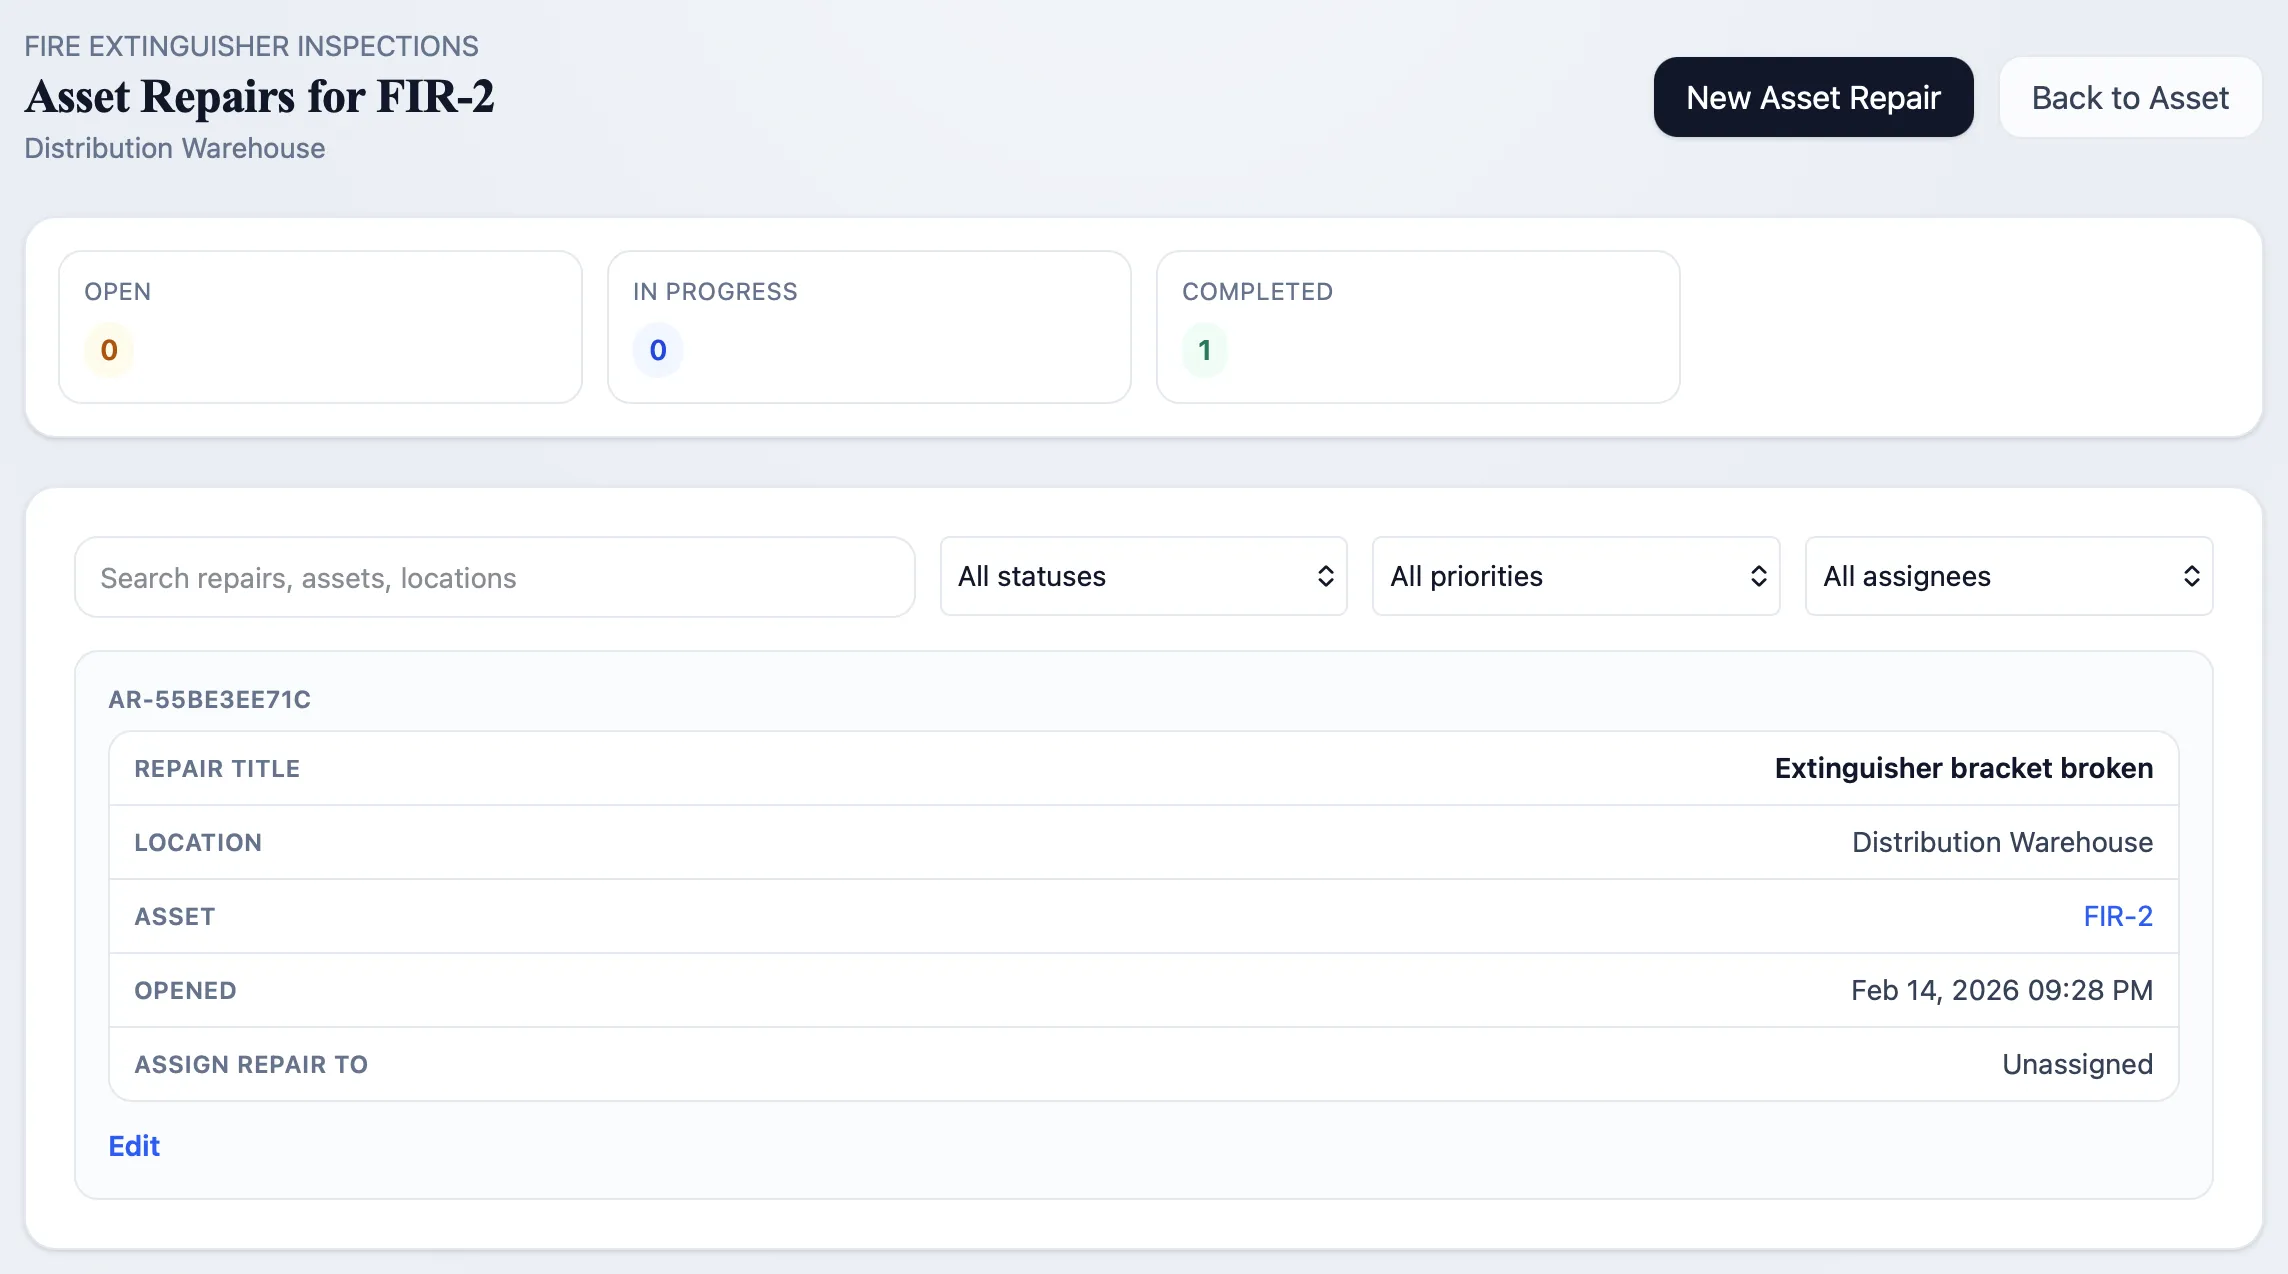Click the statuses filter chevron icon
Image resolution: width=2288 pixels, height=1274 pixels.
click(1326, 576)
